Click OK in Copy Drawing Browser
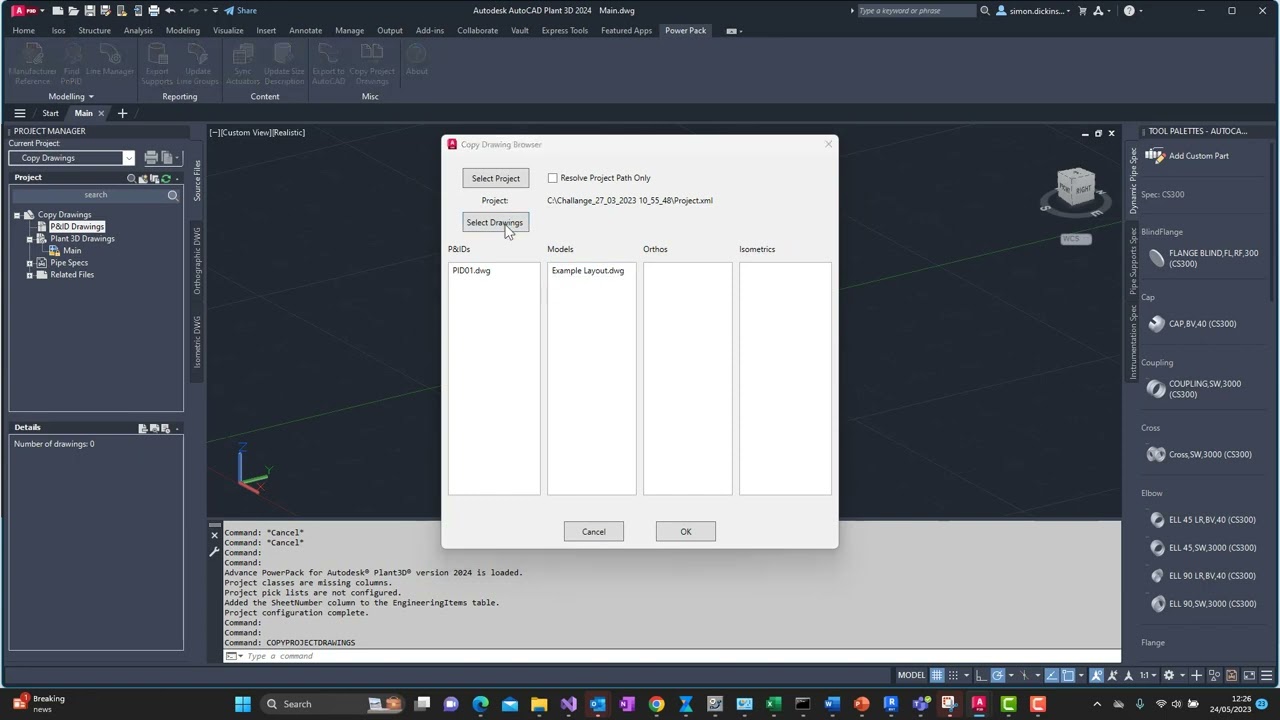The height and width of the screenshot is (720, 1280). pyautogui.click(x=685, y=532)
